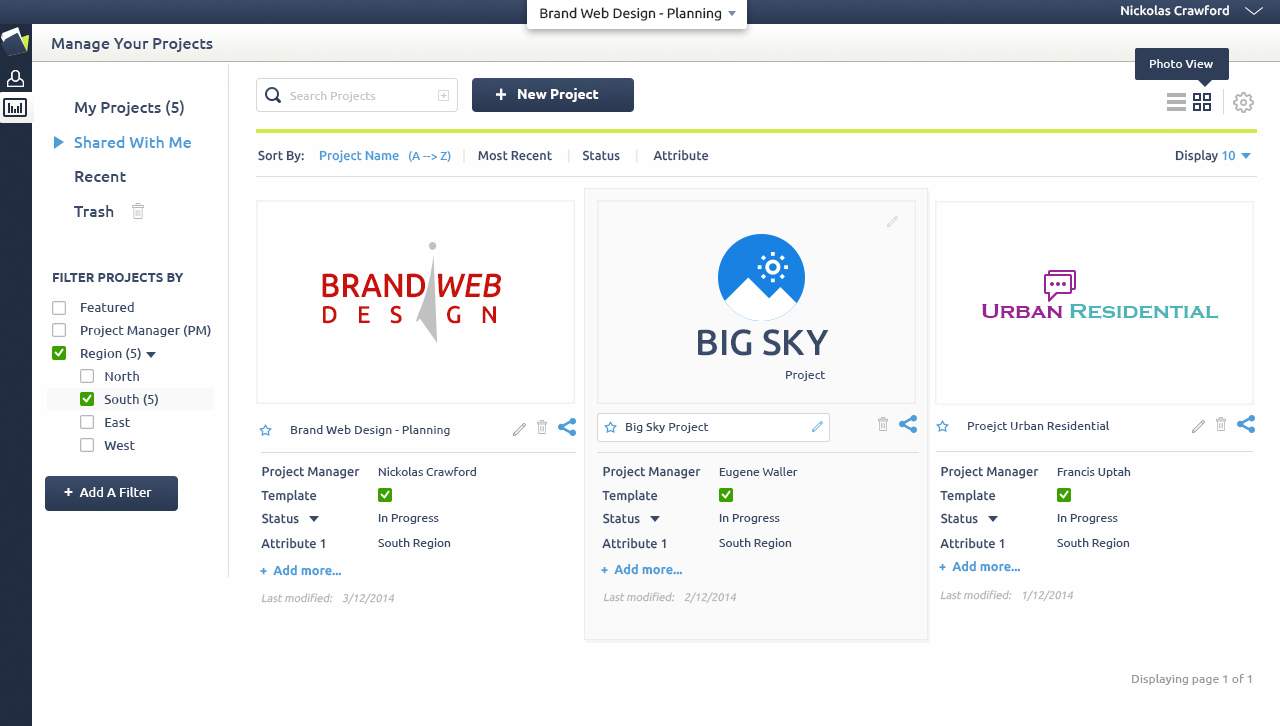Screen dimensions: 1280x726
Task: Share Brand Web Design - Planning project
Action: click(x=567, y=427)
